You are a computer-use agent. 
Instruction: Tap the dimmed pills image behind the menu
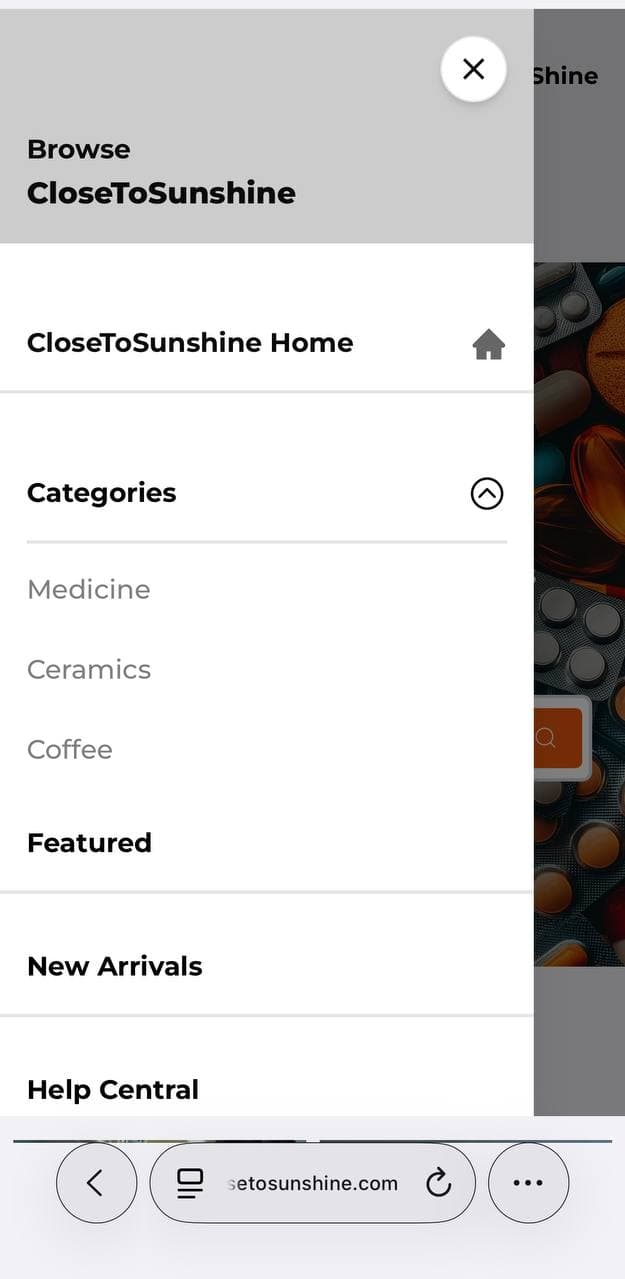point(580,500)
